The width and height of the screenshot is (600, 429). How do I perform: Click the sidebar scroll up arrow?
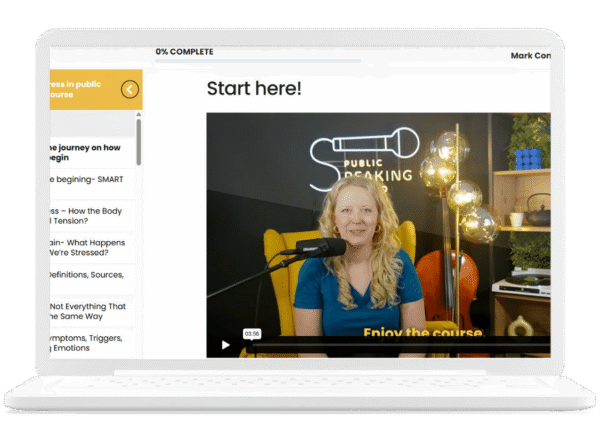(139, 114)
